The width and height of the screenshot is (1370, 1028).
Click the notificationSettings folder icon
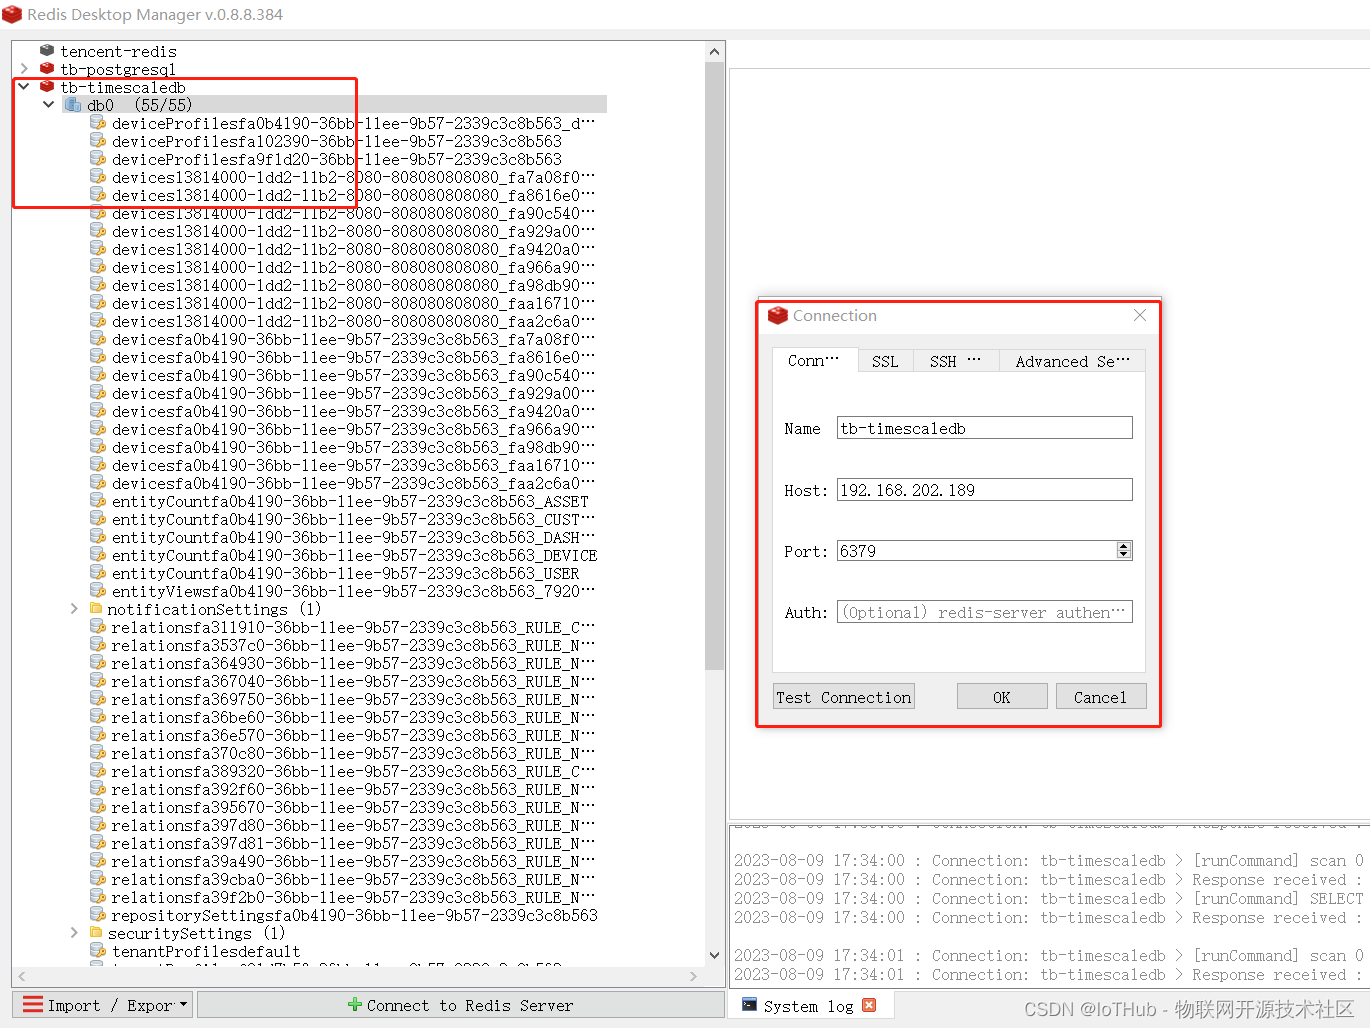[x=96, y=608]
